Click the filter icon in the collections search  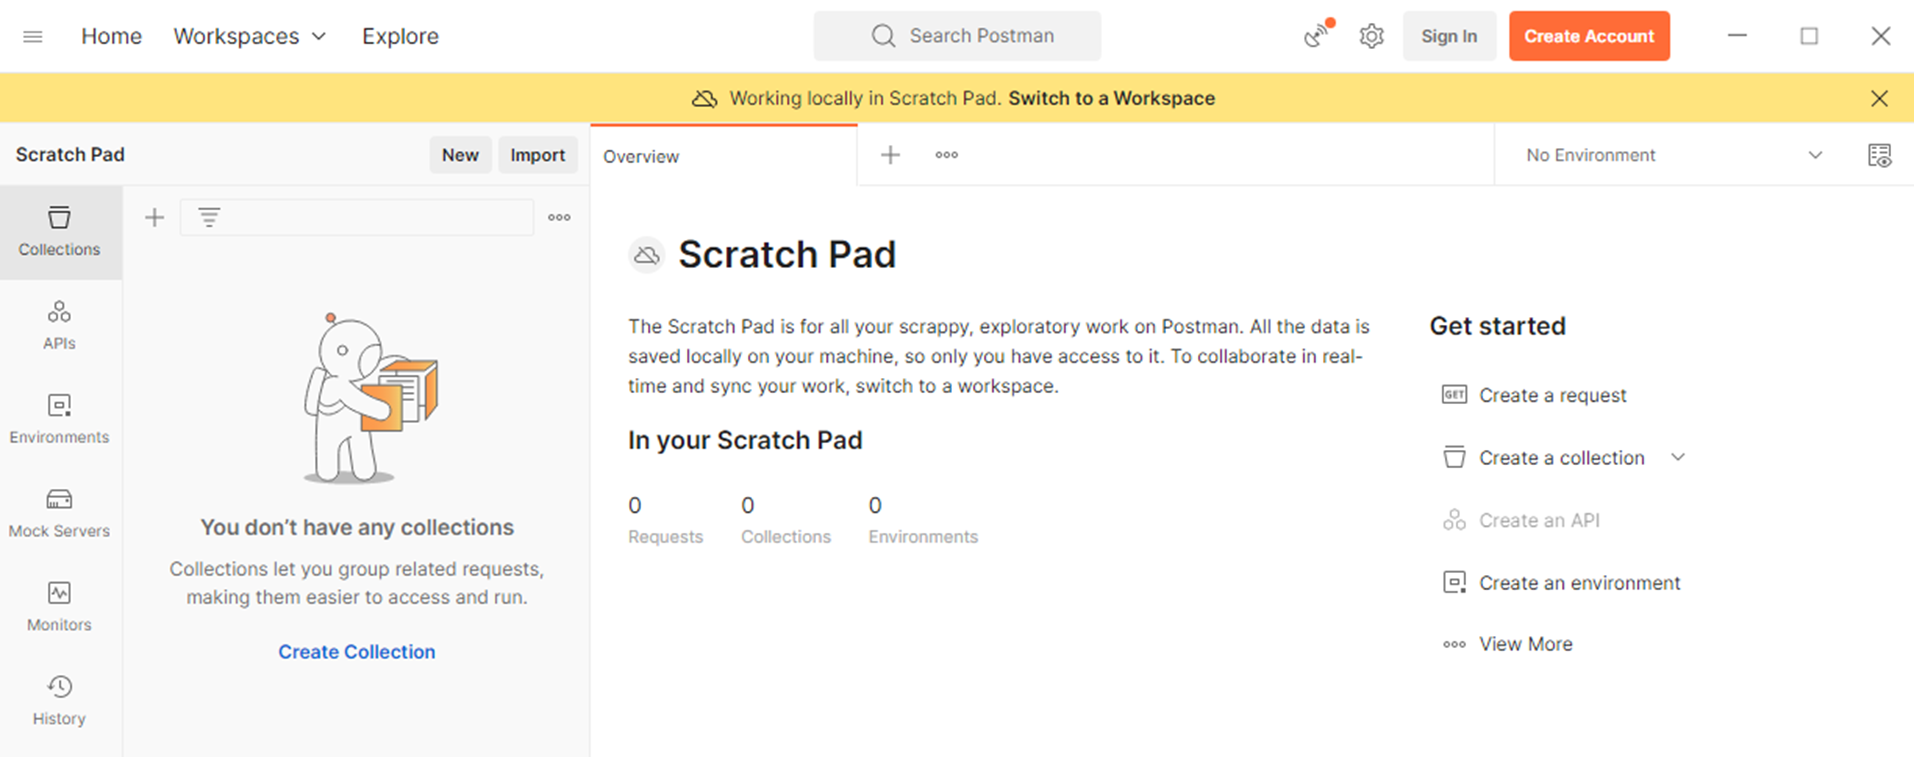pos(209,217)
